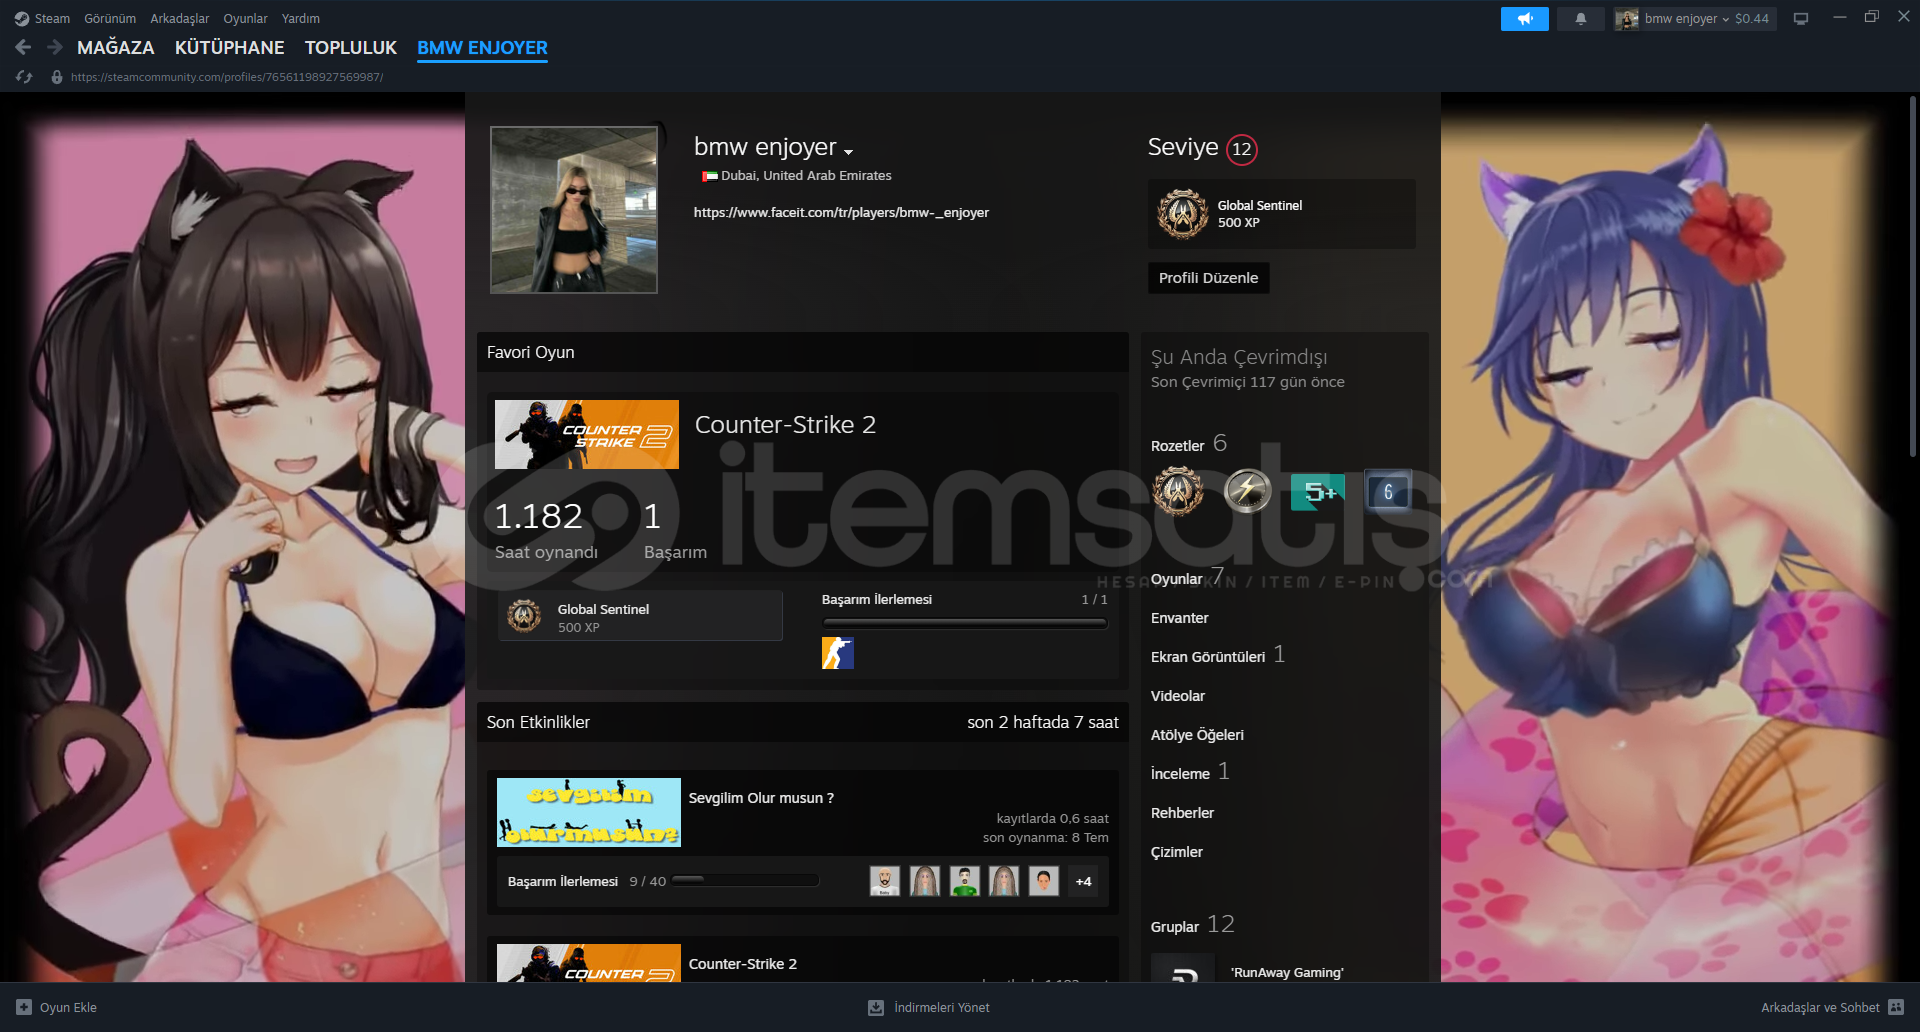The image size is (1920, 1032).
Task: Click the small account avatar in header
Action: pos(1627,18)
